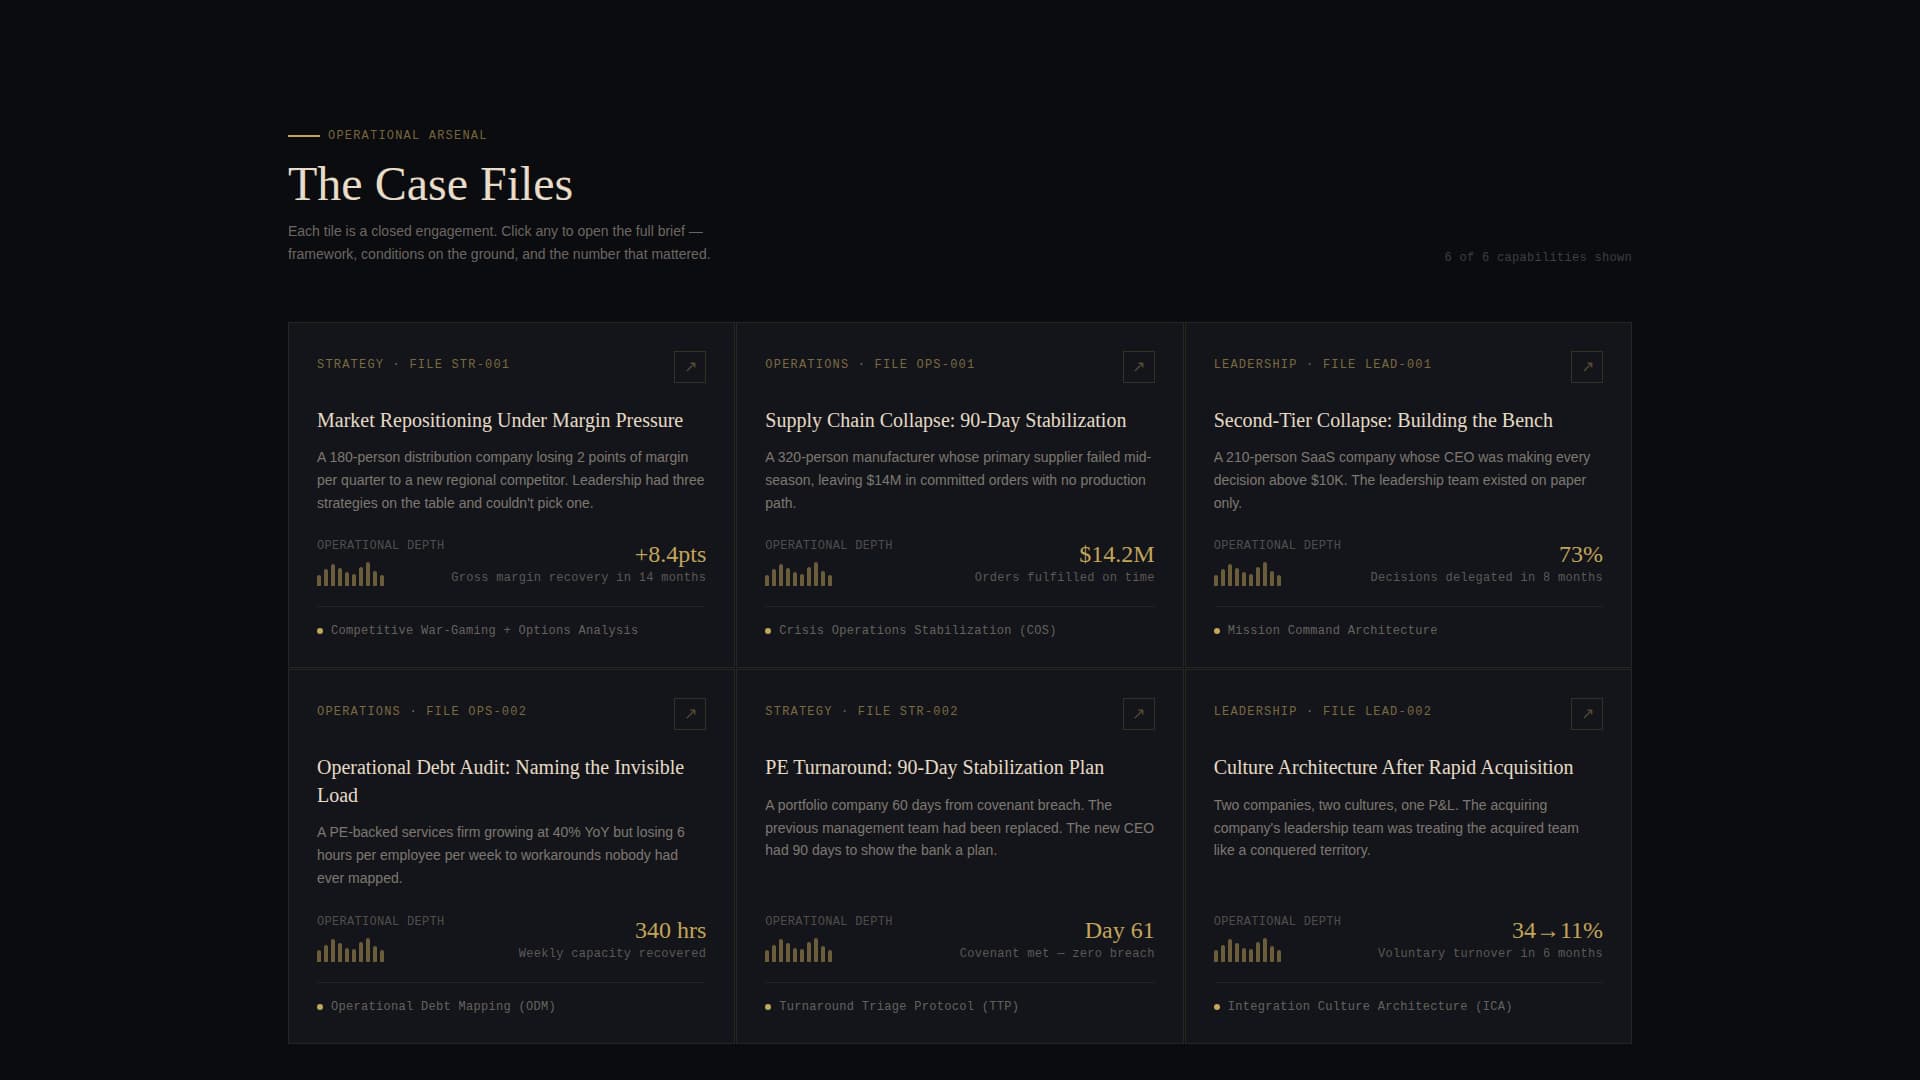
Task: Click Mission Command Architecture tag
Action: pyautogui.click(x=1332, y=631)
